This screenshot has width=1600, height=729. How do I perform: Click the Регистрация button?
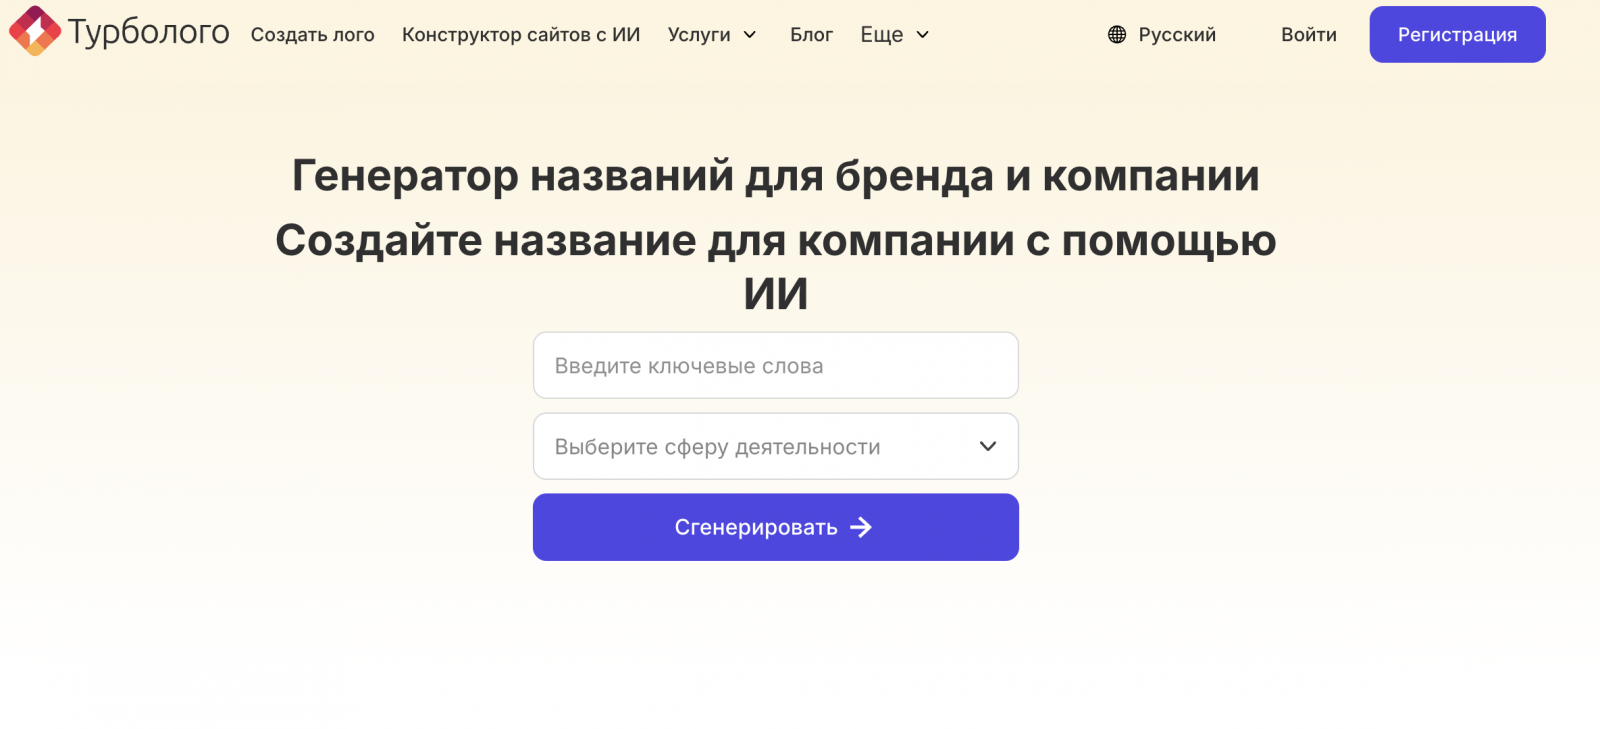[1456, 33]
